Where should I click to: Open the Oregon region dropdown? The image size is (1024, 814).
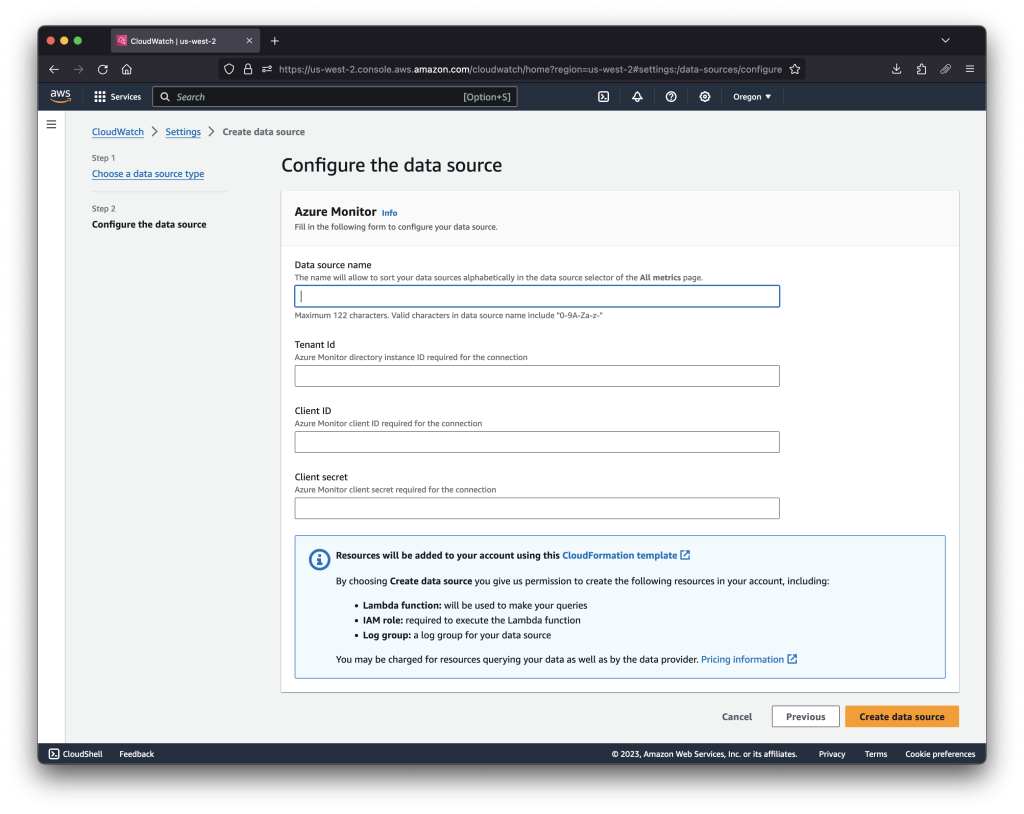pos(752,96)
